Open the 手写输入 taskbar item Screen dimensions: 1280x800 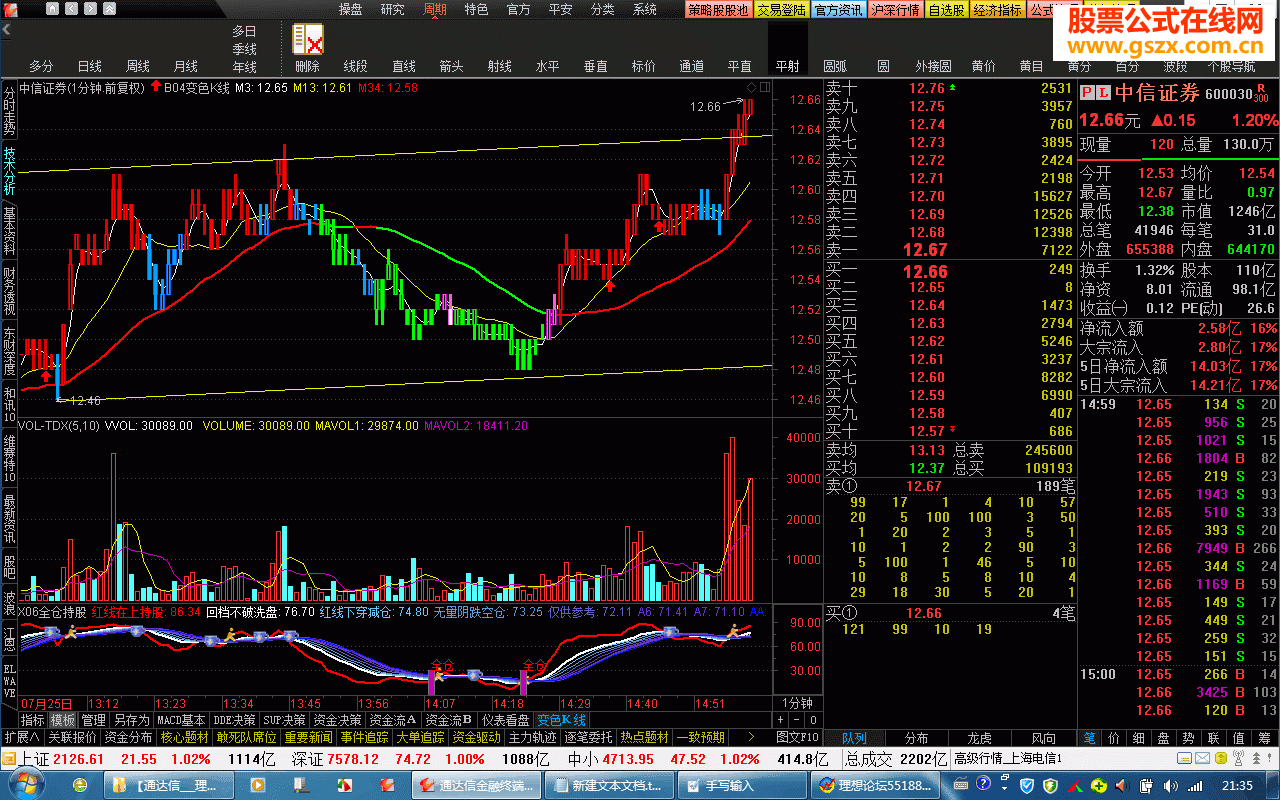click(x=740, y=785)
